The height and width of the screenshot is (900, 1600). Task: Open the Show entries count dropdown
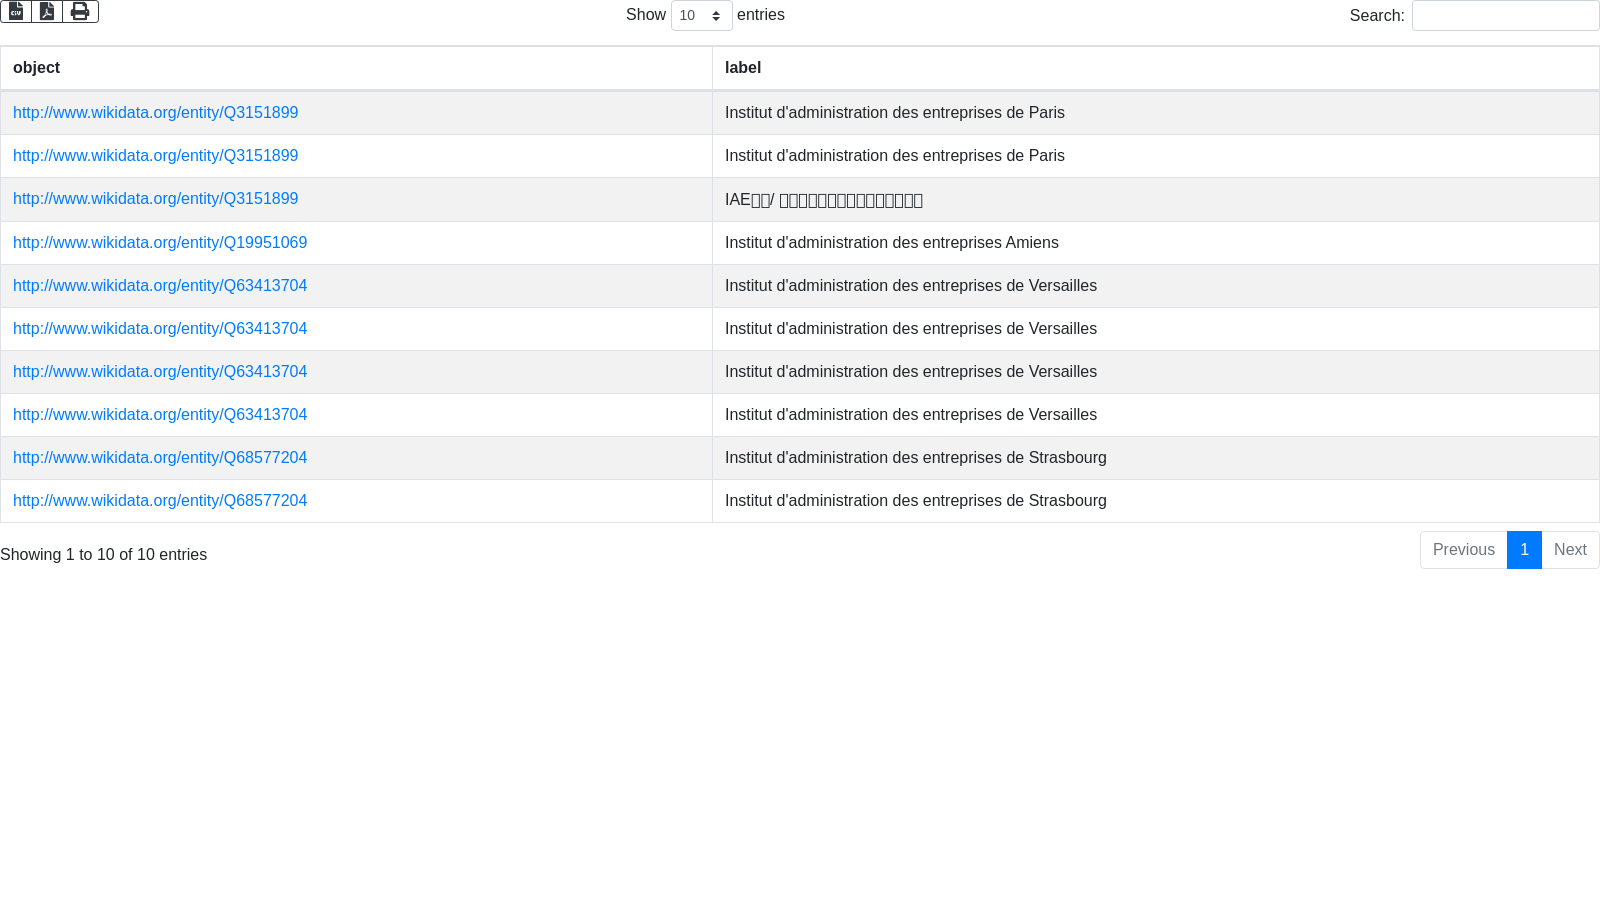(701, 16)
